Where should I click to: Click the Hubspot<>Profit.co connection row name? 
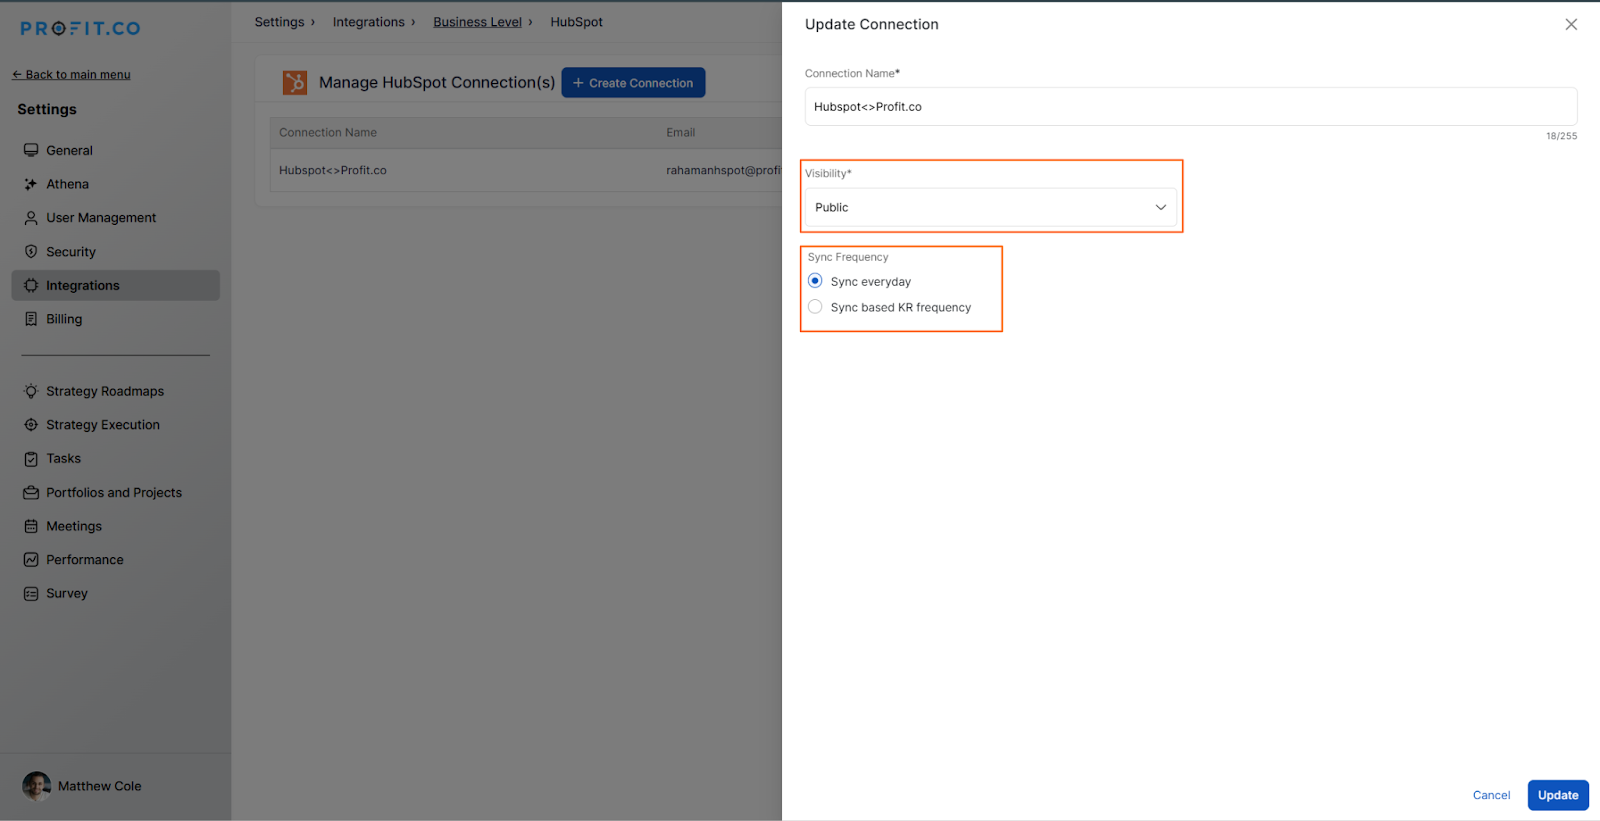coord(333,170)
